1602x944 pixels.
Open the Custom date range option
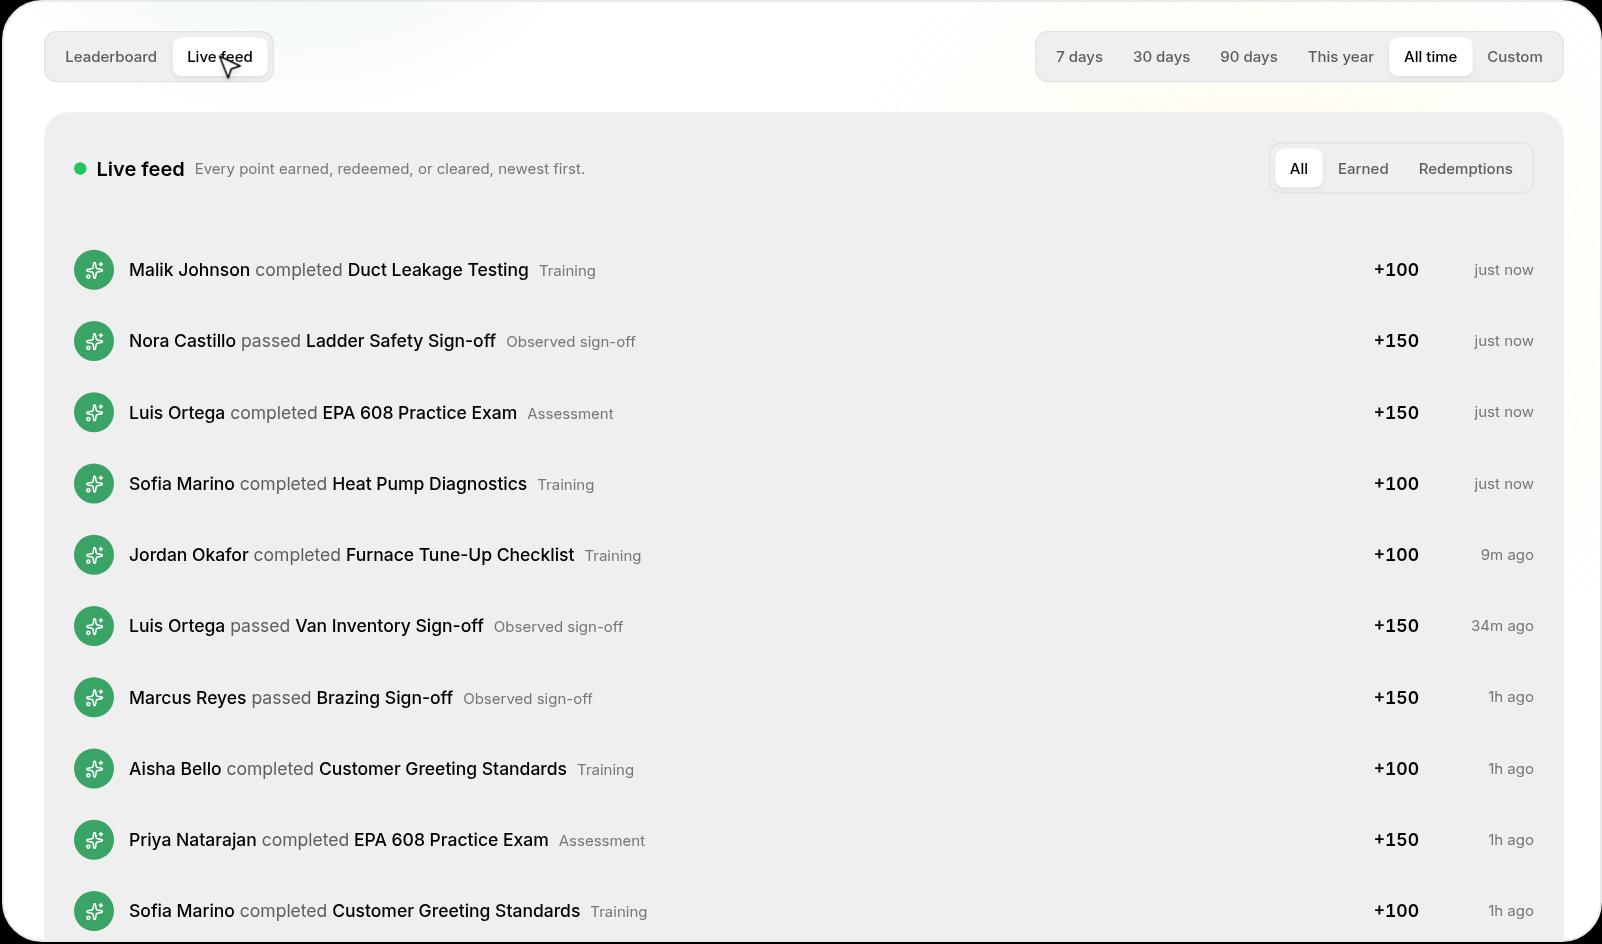tap(1514, 57)
